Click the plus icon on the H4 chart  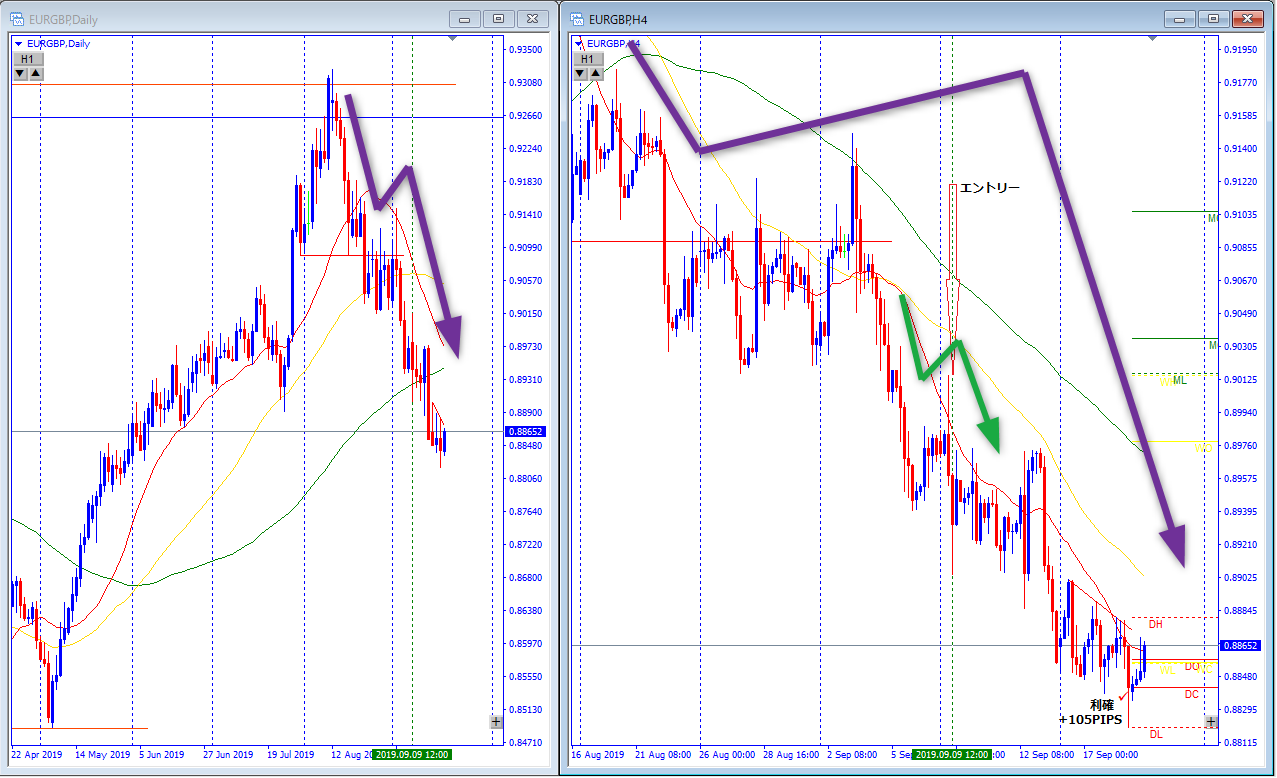pos(1211,721)
